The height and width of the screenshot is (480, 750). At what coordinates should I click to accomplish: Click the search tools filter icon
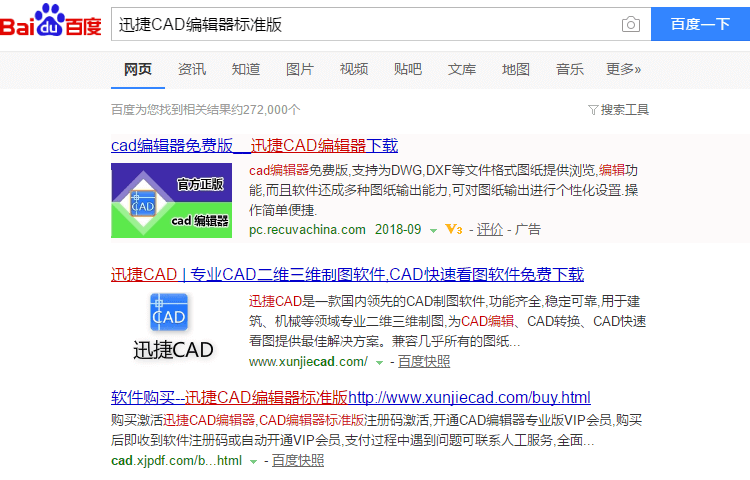(x=593, y=110)
